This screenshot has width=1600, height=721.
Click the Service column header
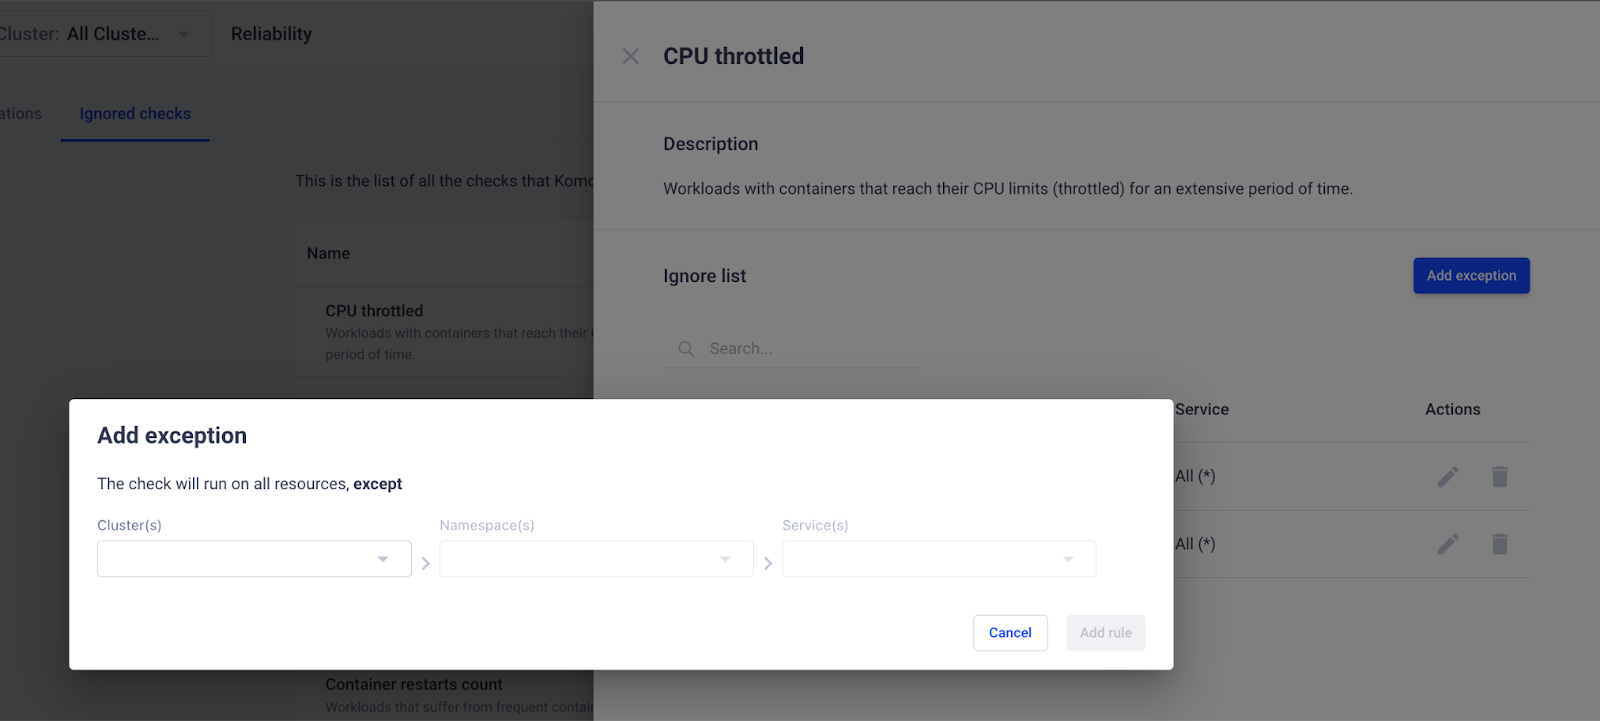click(x=1202, y=409)
